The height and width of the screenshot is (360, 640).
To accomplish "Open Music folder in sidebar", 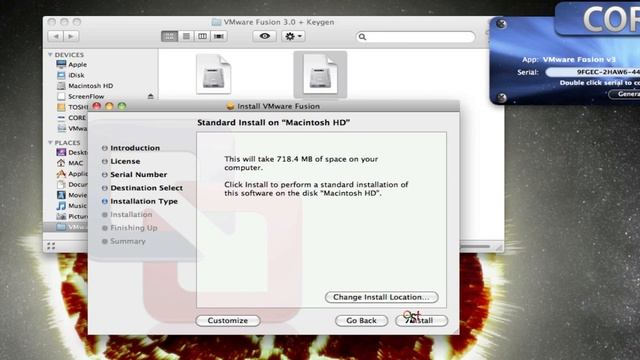I will [x=78, y=206].
